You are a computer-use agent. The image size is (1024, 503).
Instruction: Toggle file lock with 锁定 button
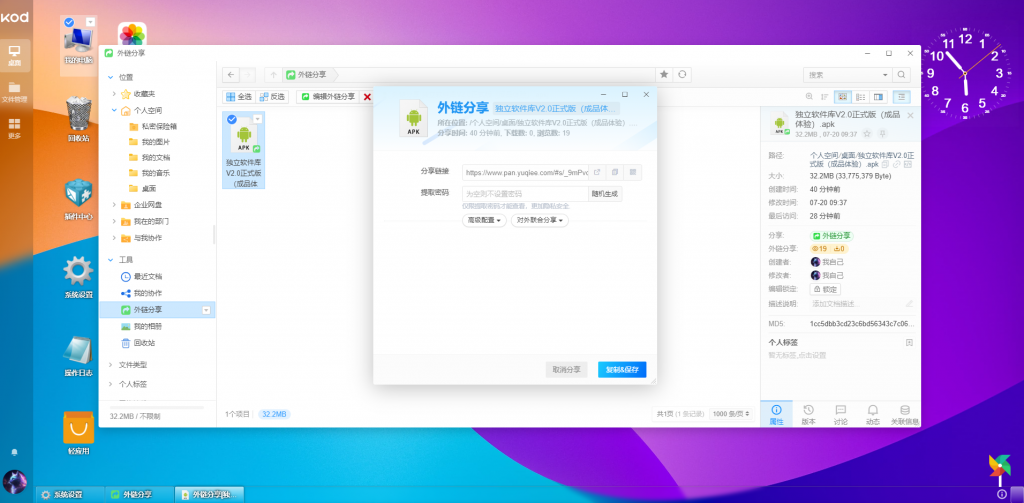coord(825,289)
